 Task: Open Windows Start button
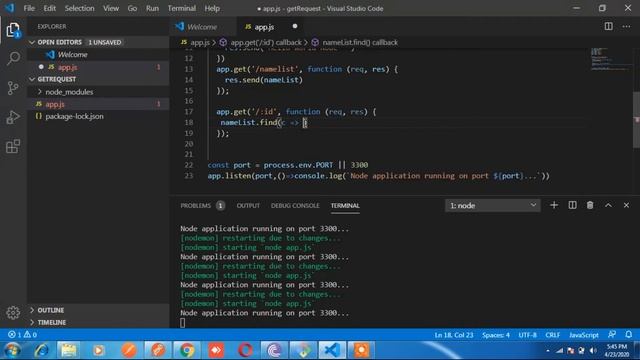pos(12,350)
